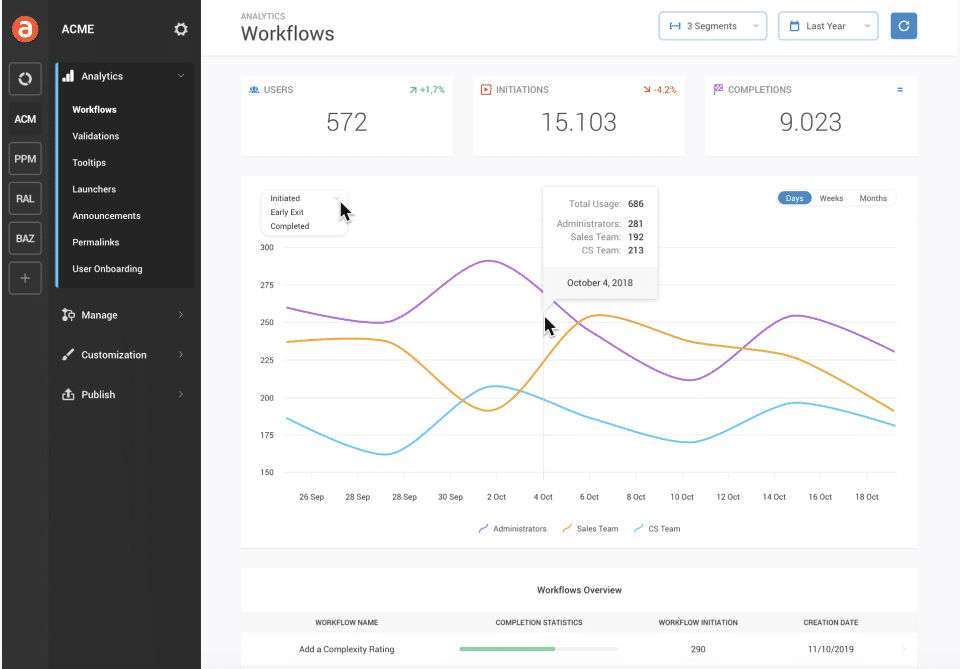Add a new workspace with plus icon
This screenshot has height=669, width=960.
[x=25, y=278]
